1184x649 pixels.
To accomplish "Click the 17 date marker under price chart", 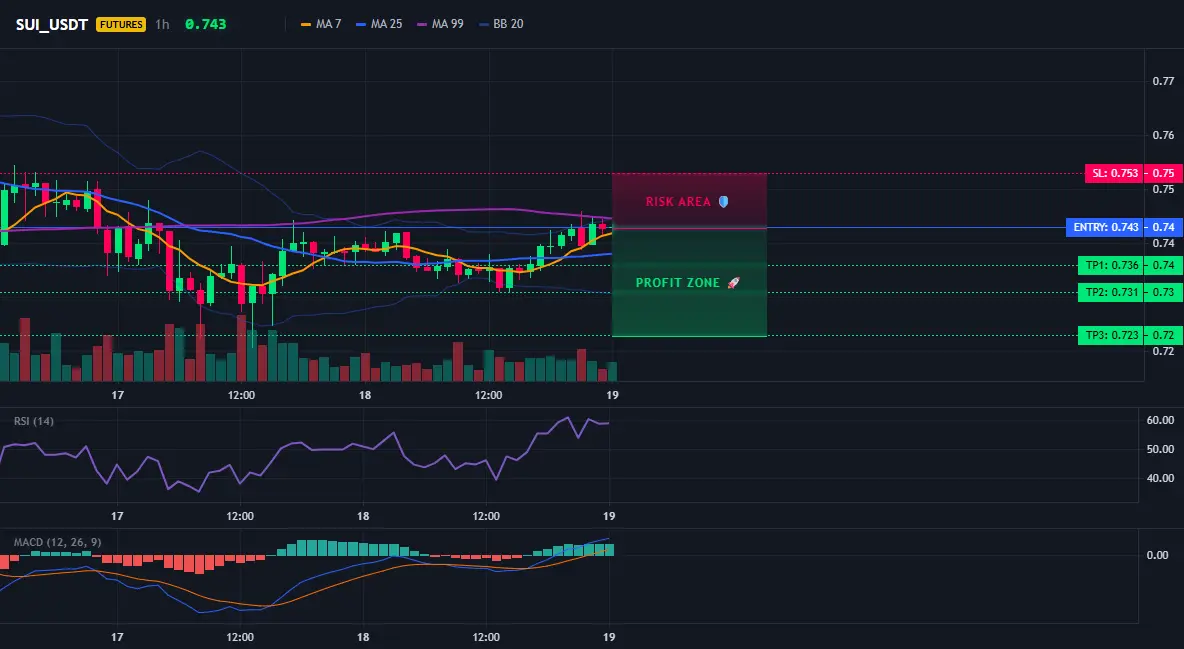I will pos(117,395).
